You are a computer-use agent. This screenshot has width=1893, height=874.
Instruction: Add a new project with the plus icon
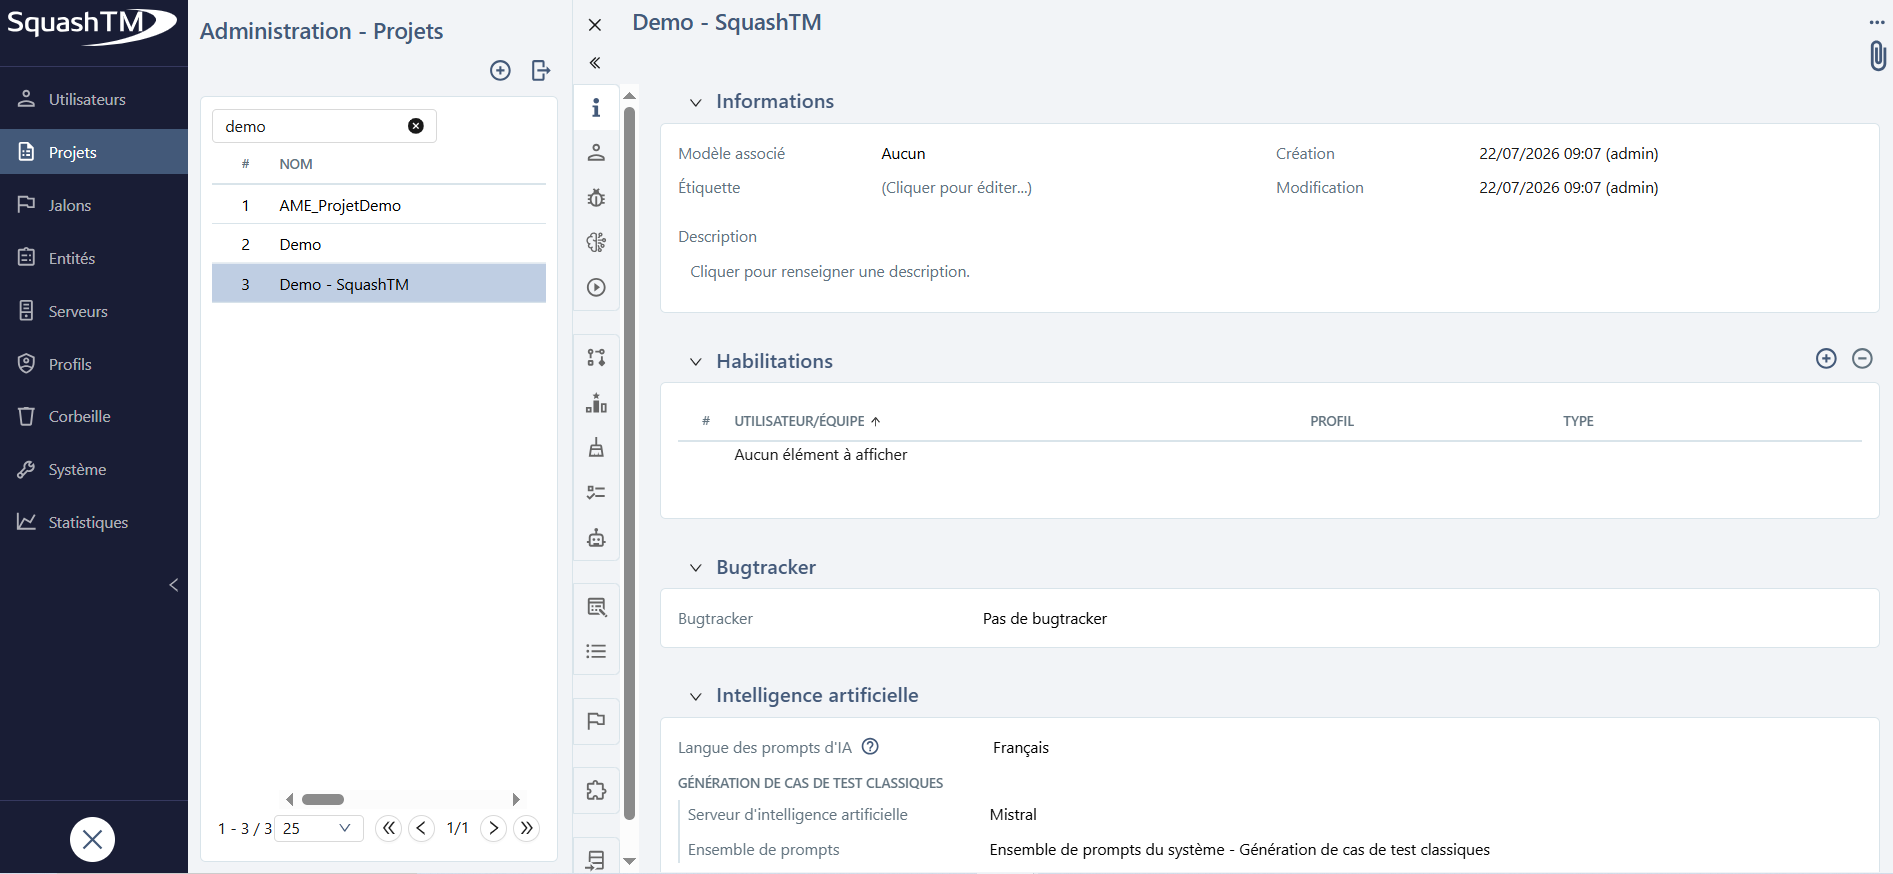click(500, 70)
